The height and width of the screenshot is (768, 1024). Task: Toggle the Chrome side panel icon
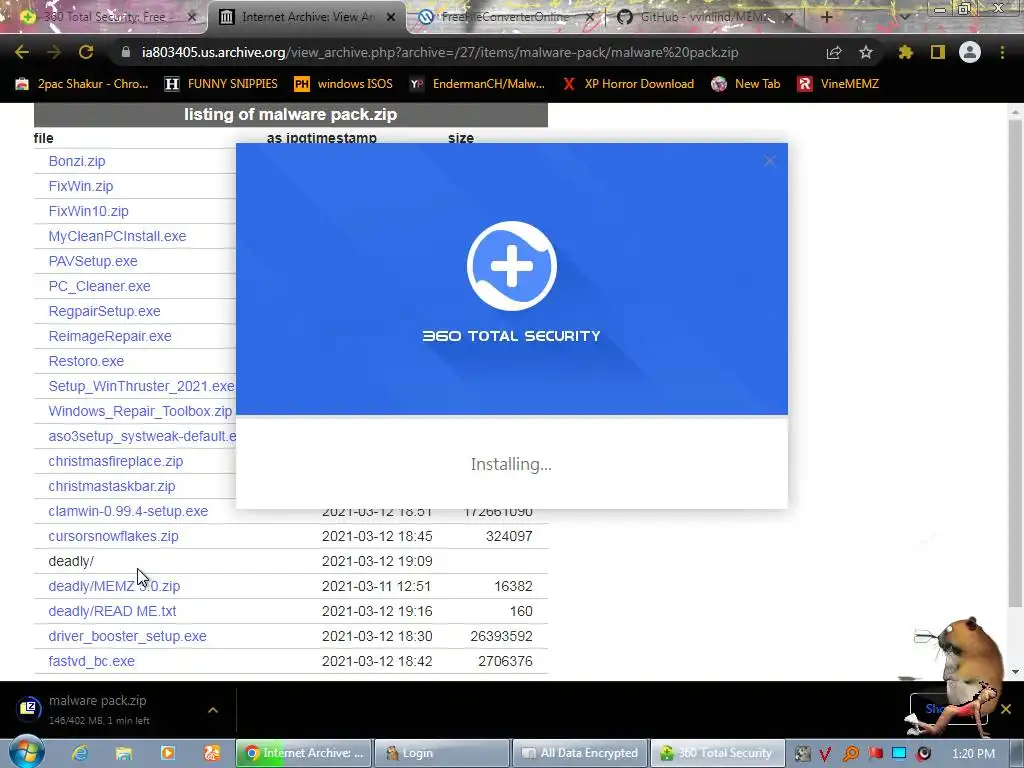[938, 52]
